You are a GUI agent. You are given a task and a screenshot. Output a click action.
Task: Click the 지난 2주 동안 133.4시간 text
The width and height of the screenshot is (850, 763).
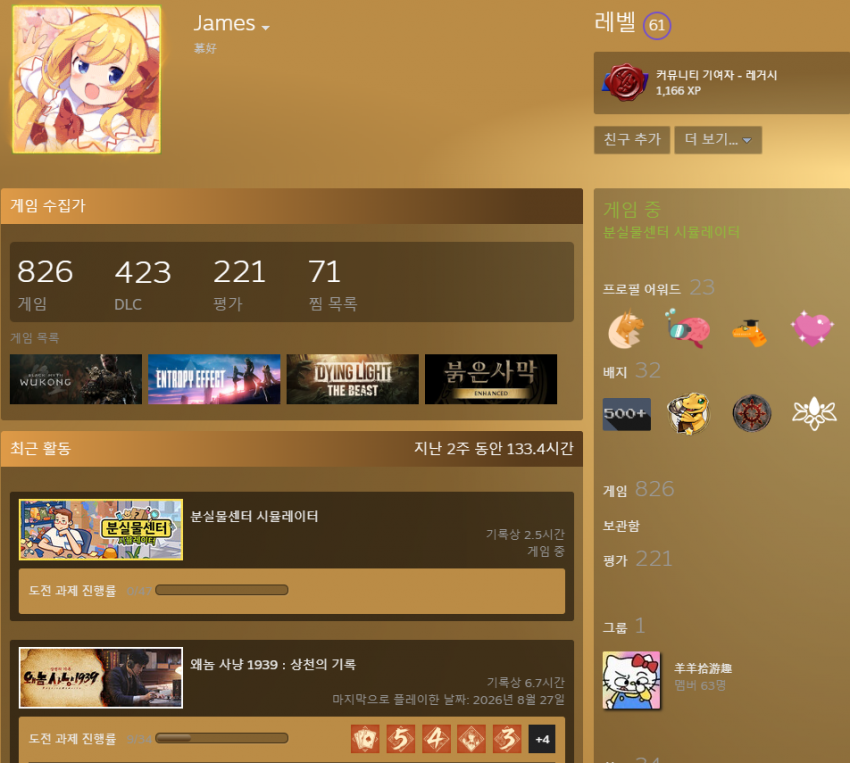pyautogui.click(x=494, y=449)
